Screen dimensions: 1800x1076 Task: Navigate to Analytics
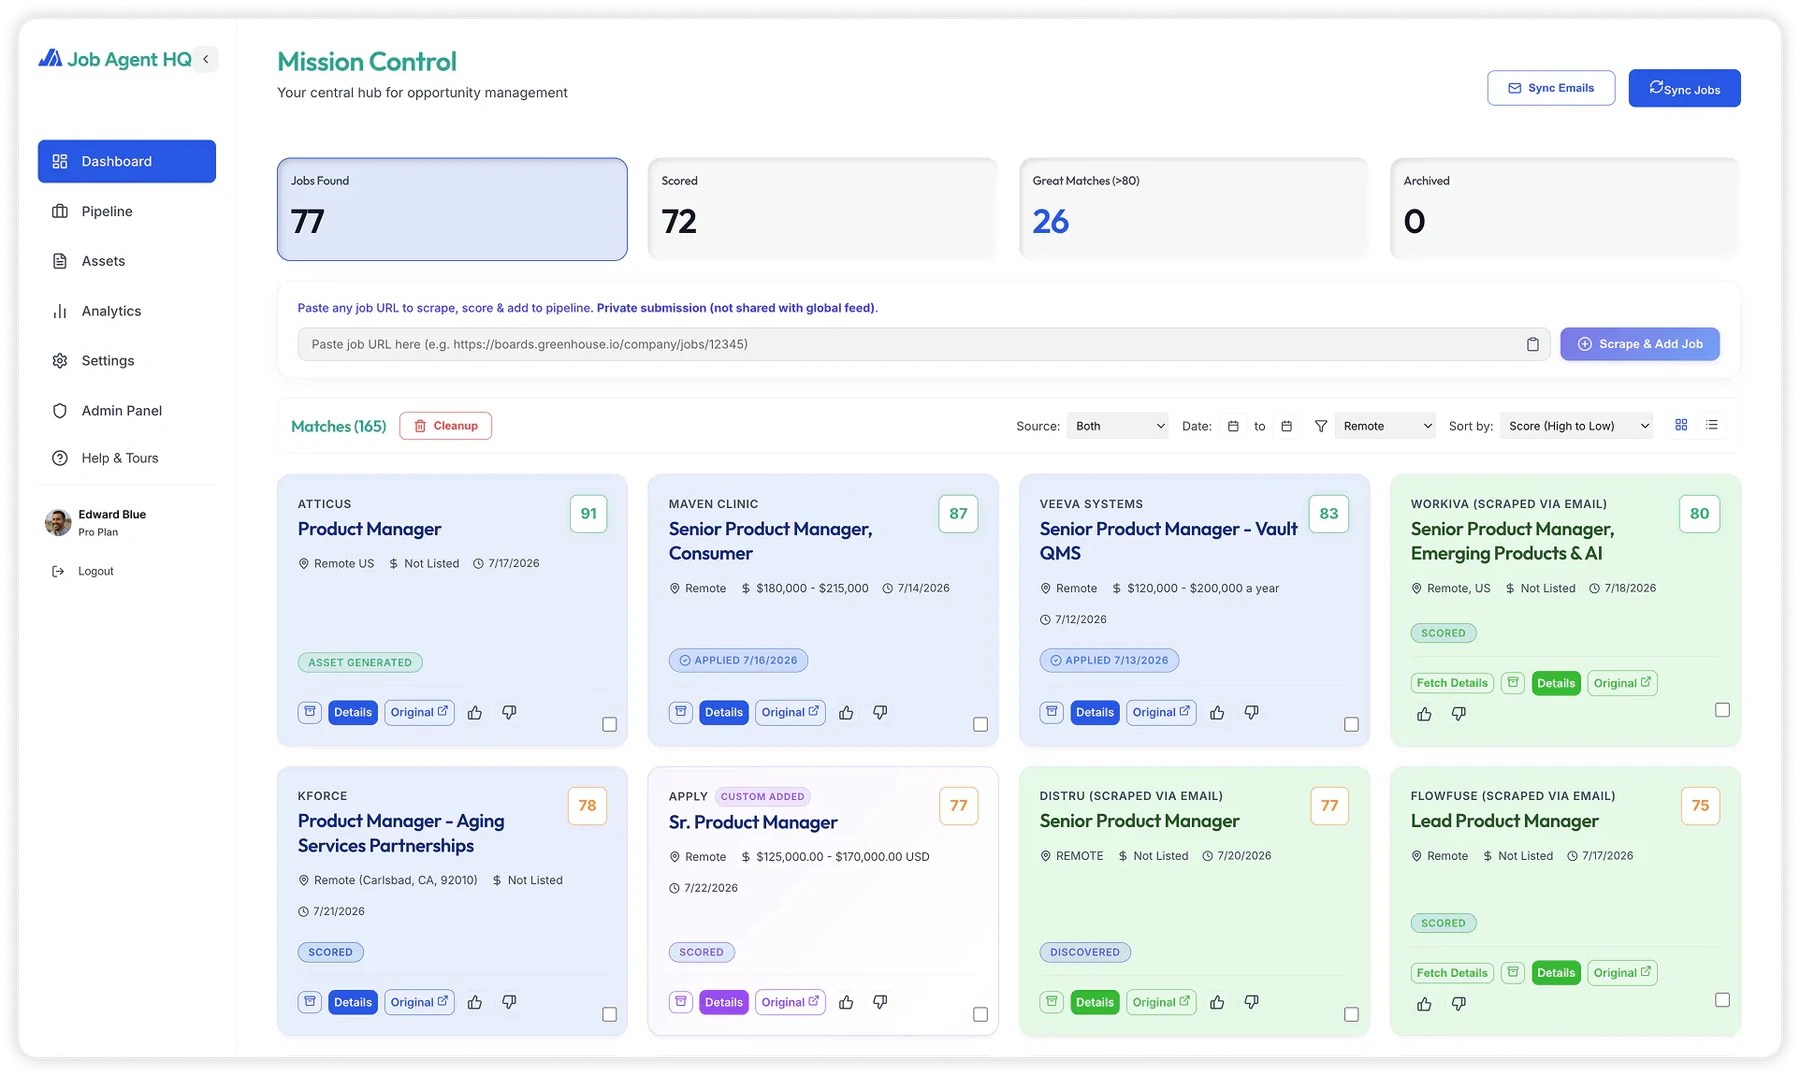[127, 311]
